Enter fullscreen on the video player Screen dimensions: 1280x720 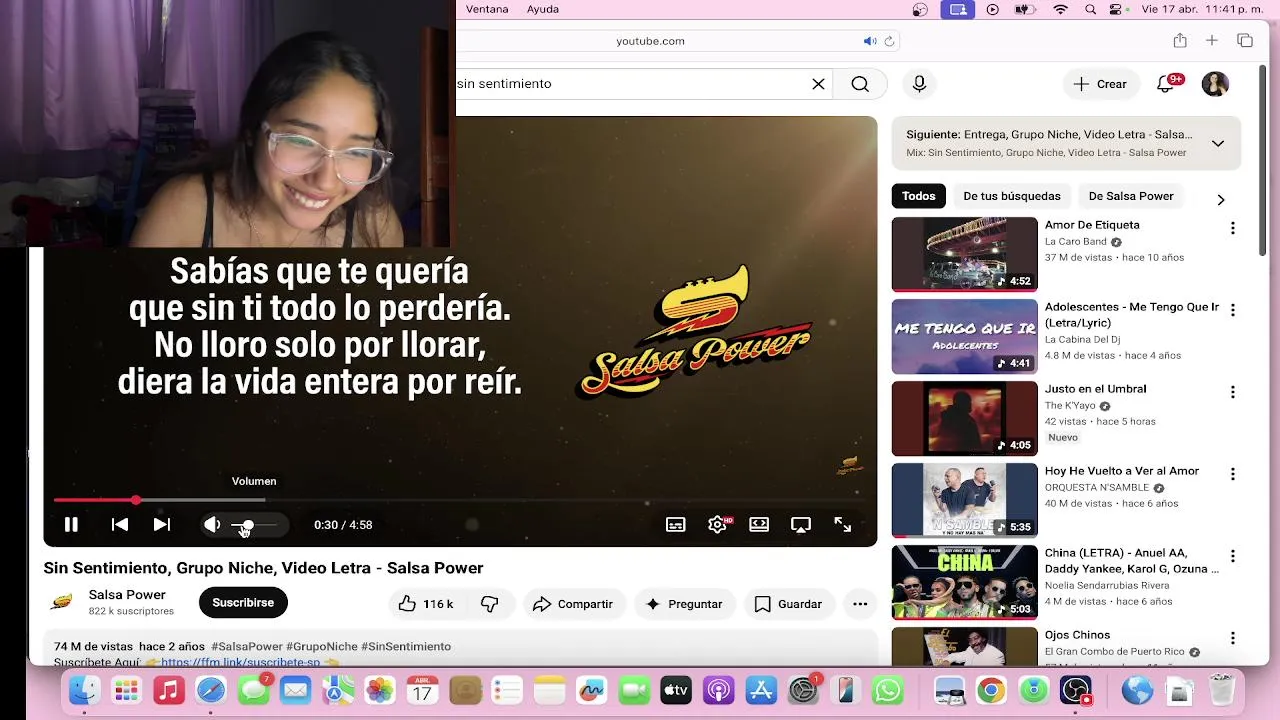click(x=843, y=524)
